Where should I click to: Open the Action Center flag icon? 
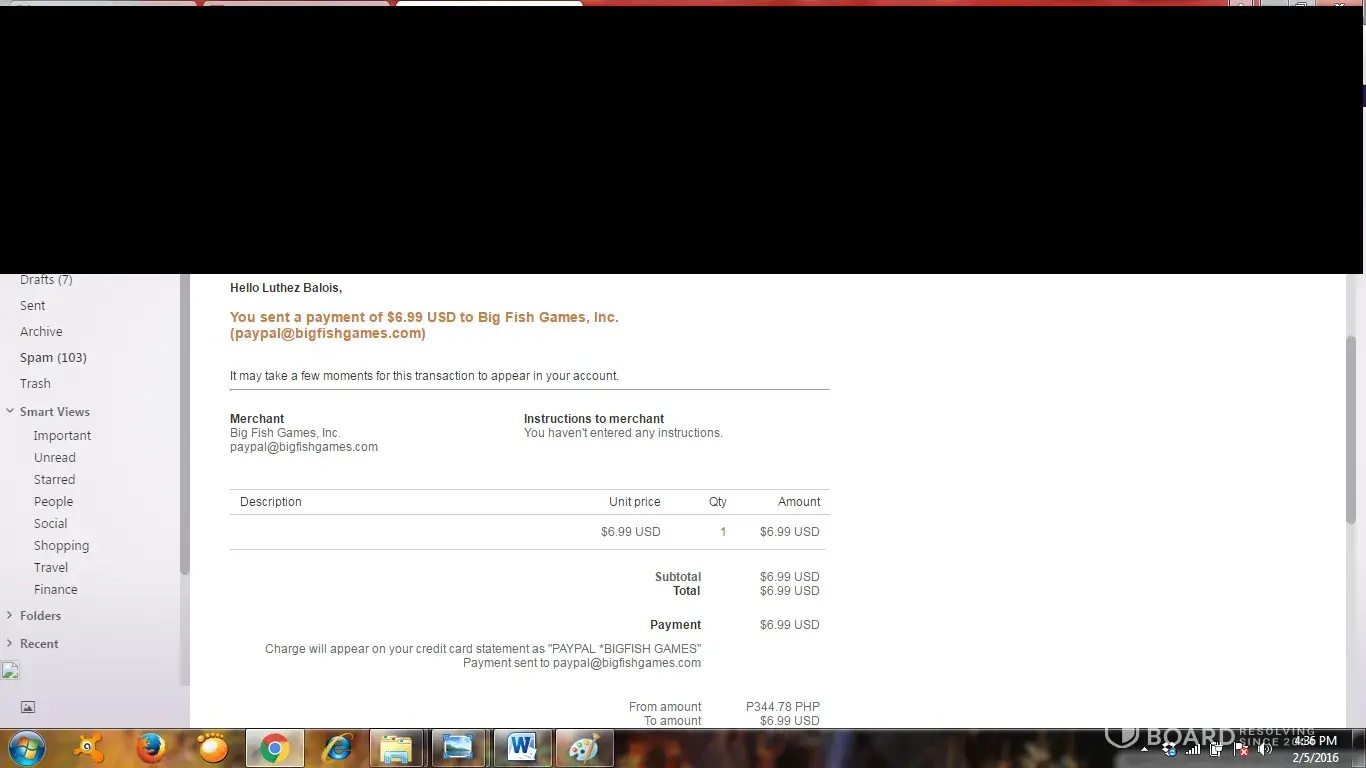pos(1241,749)
